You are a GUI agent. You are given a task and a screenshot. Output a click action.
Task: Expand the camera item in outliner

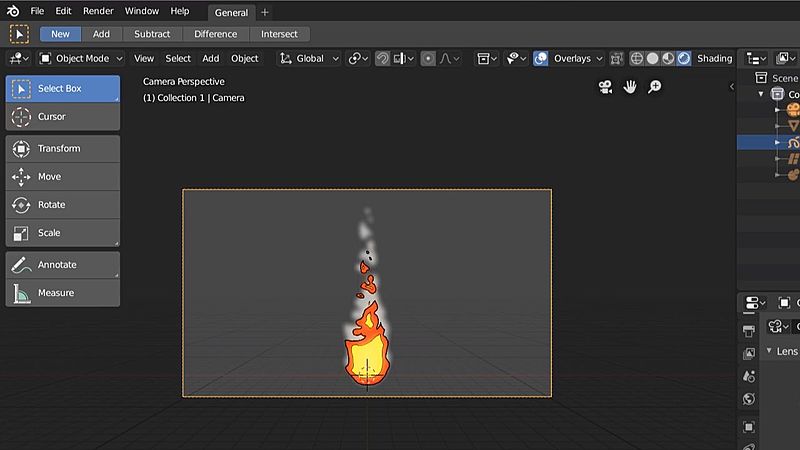777,110
